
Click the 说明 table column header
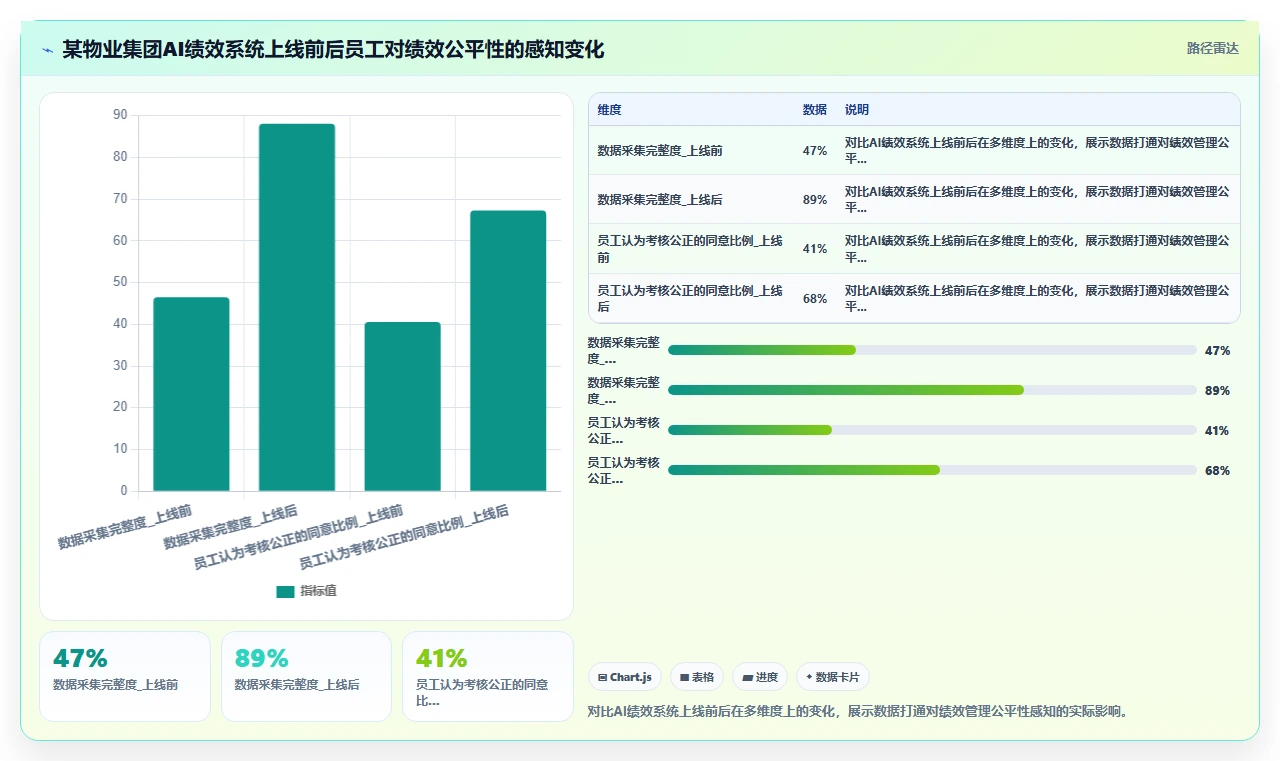[x=857, y=110]
